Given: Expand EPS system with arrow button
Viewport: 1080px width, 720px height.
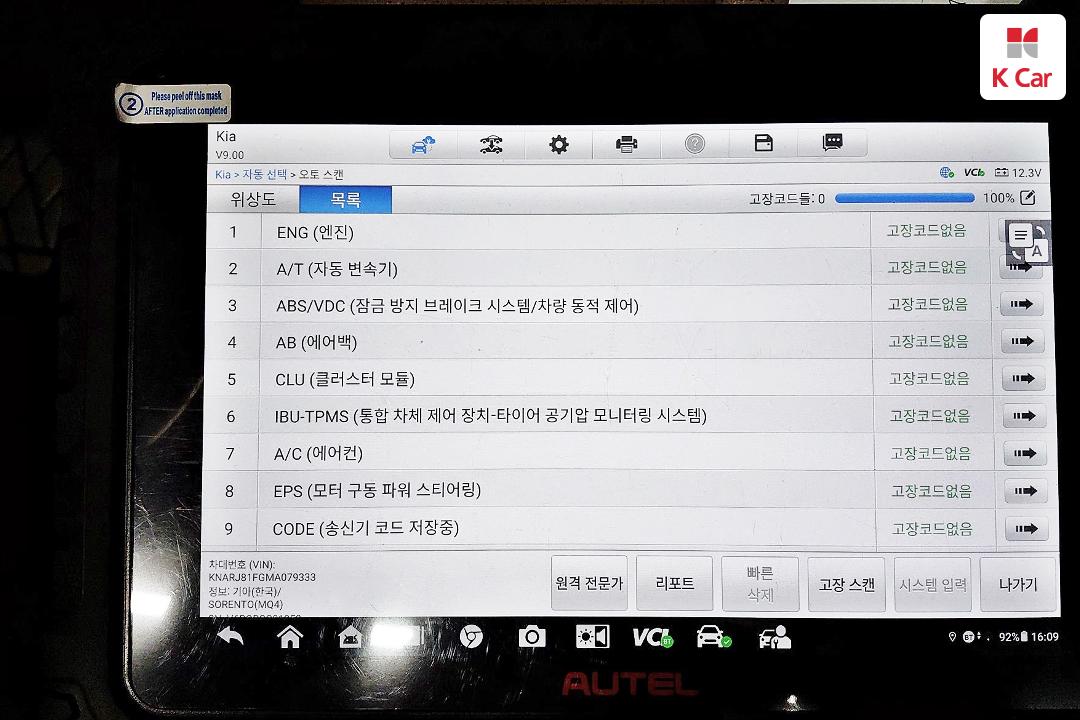Looking at the screenshot, I should coord(1024,491).
